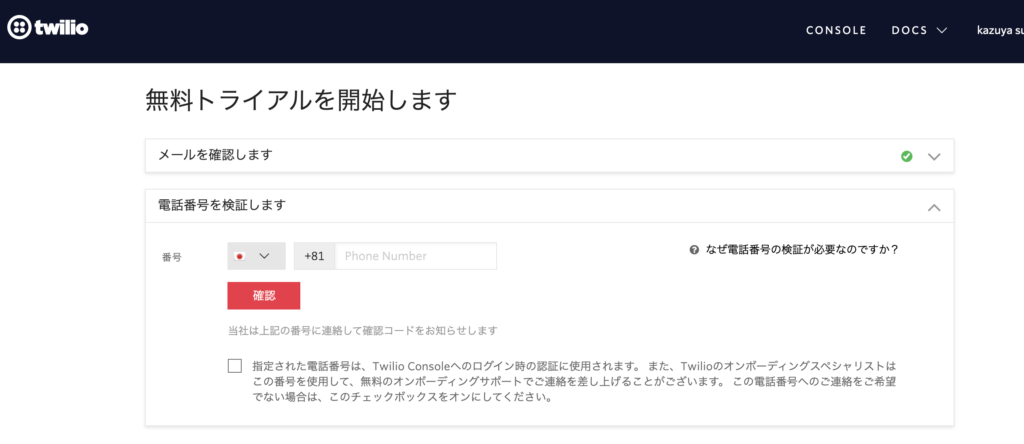
Task: Click the Phone Number input field
Action: (416, 256)
